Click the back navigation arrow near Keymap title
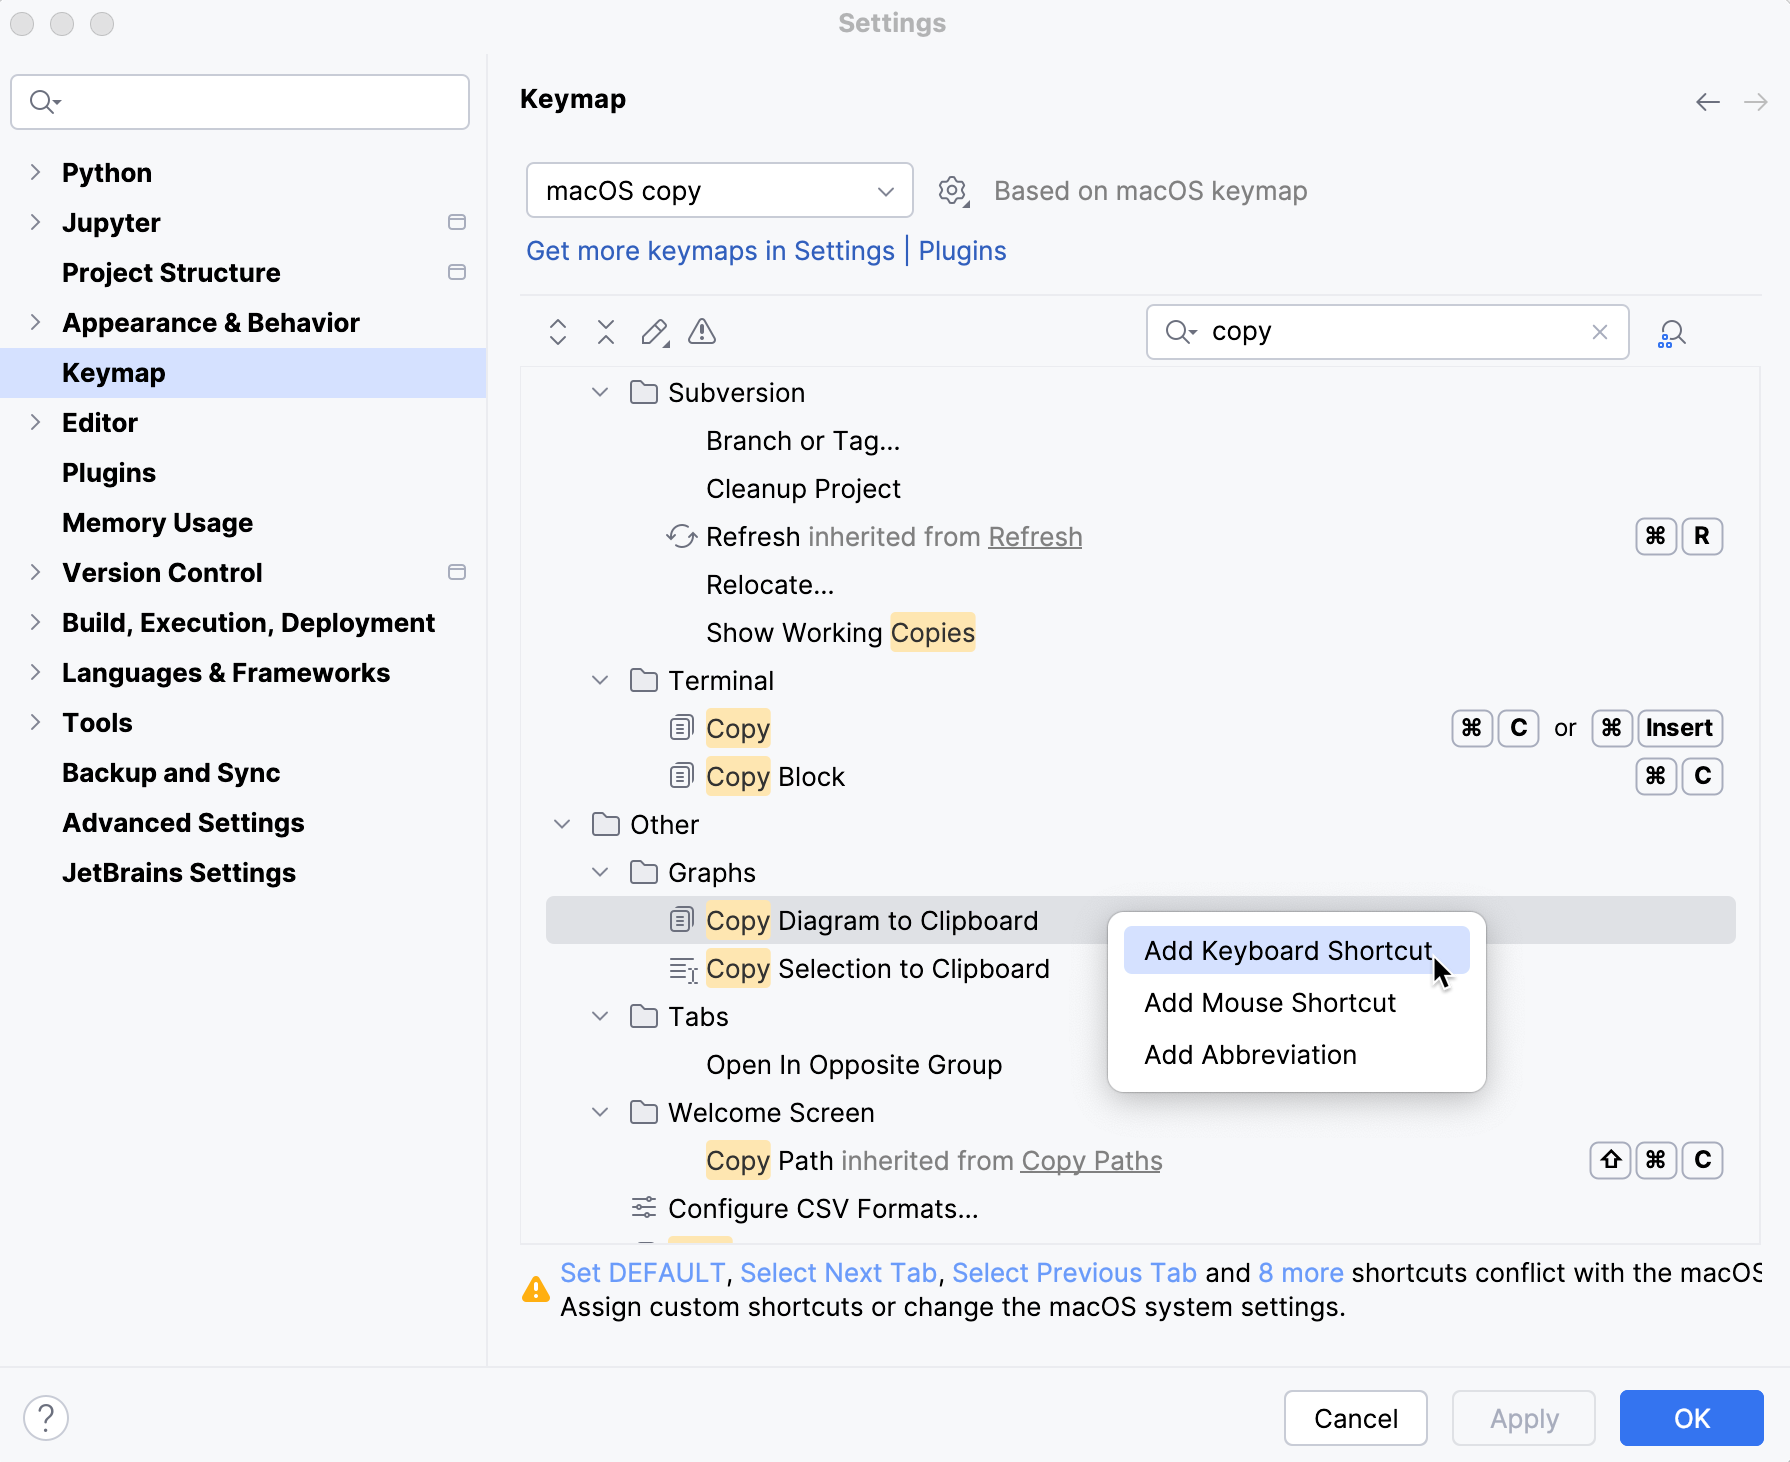1790x1462 pixels. pyautogui.click(x=1706, y=101)
